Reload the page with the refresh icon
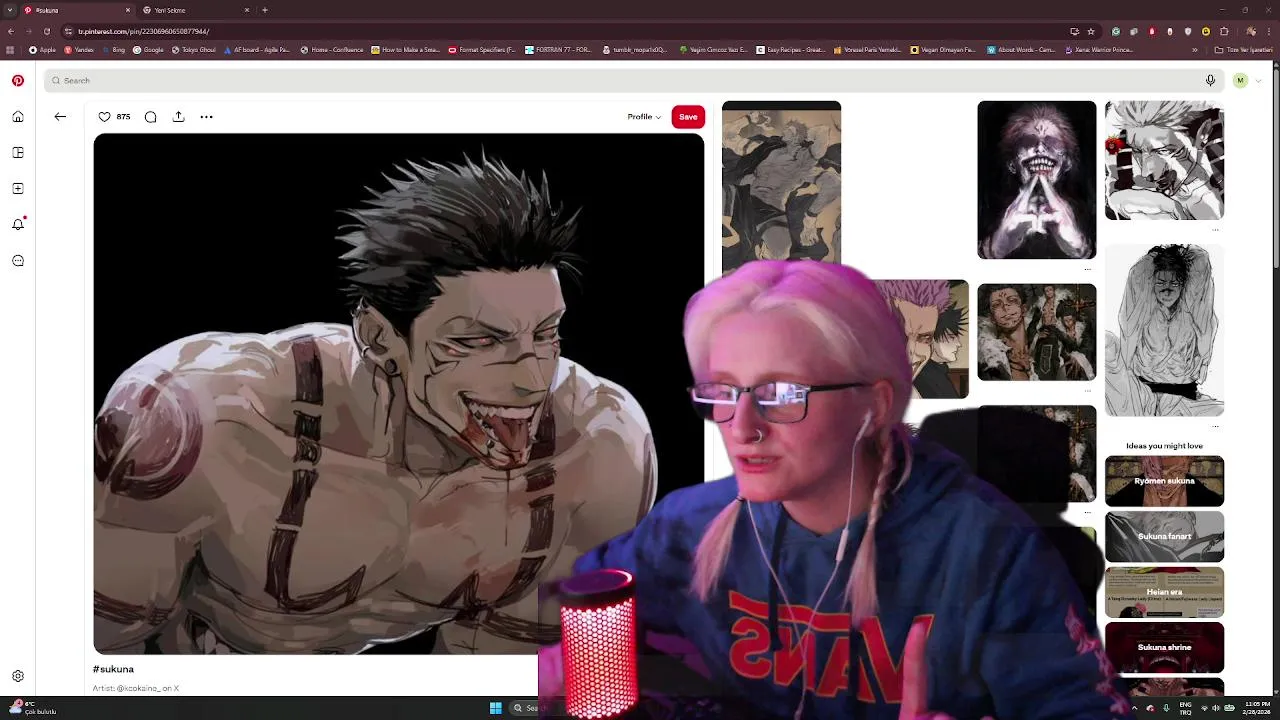Screen dimensions: 1280x720 (x=46, y=31)
